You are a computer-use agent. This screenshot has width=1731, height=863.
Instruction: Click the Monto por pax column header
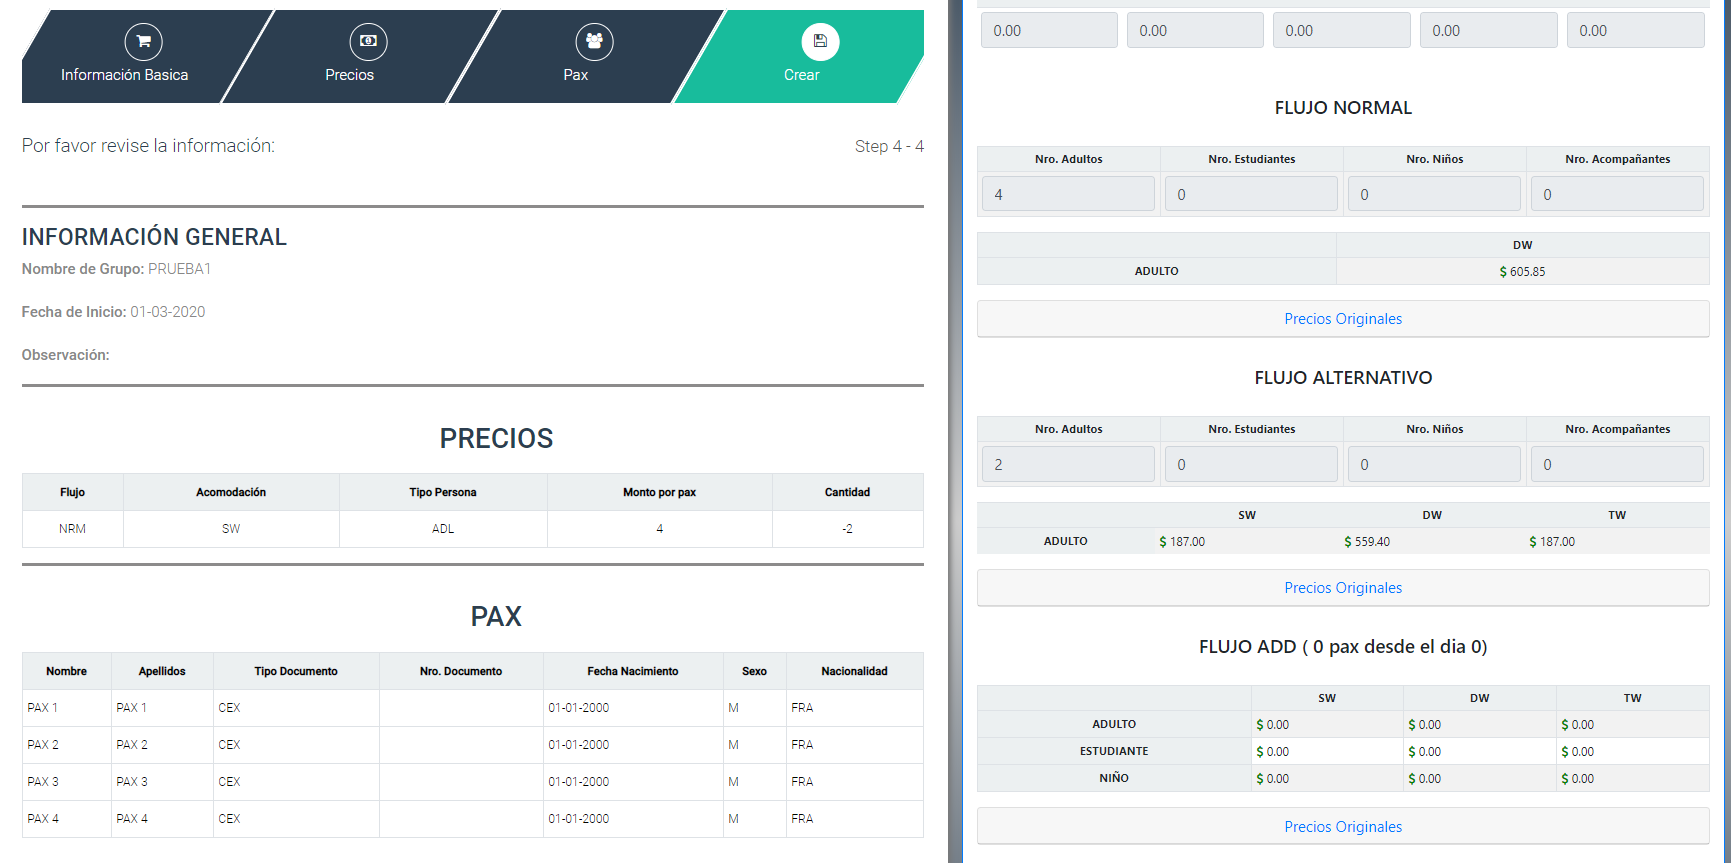click(x=659, y=492)
